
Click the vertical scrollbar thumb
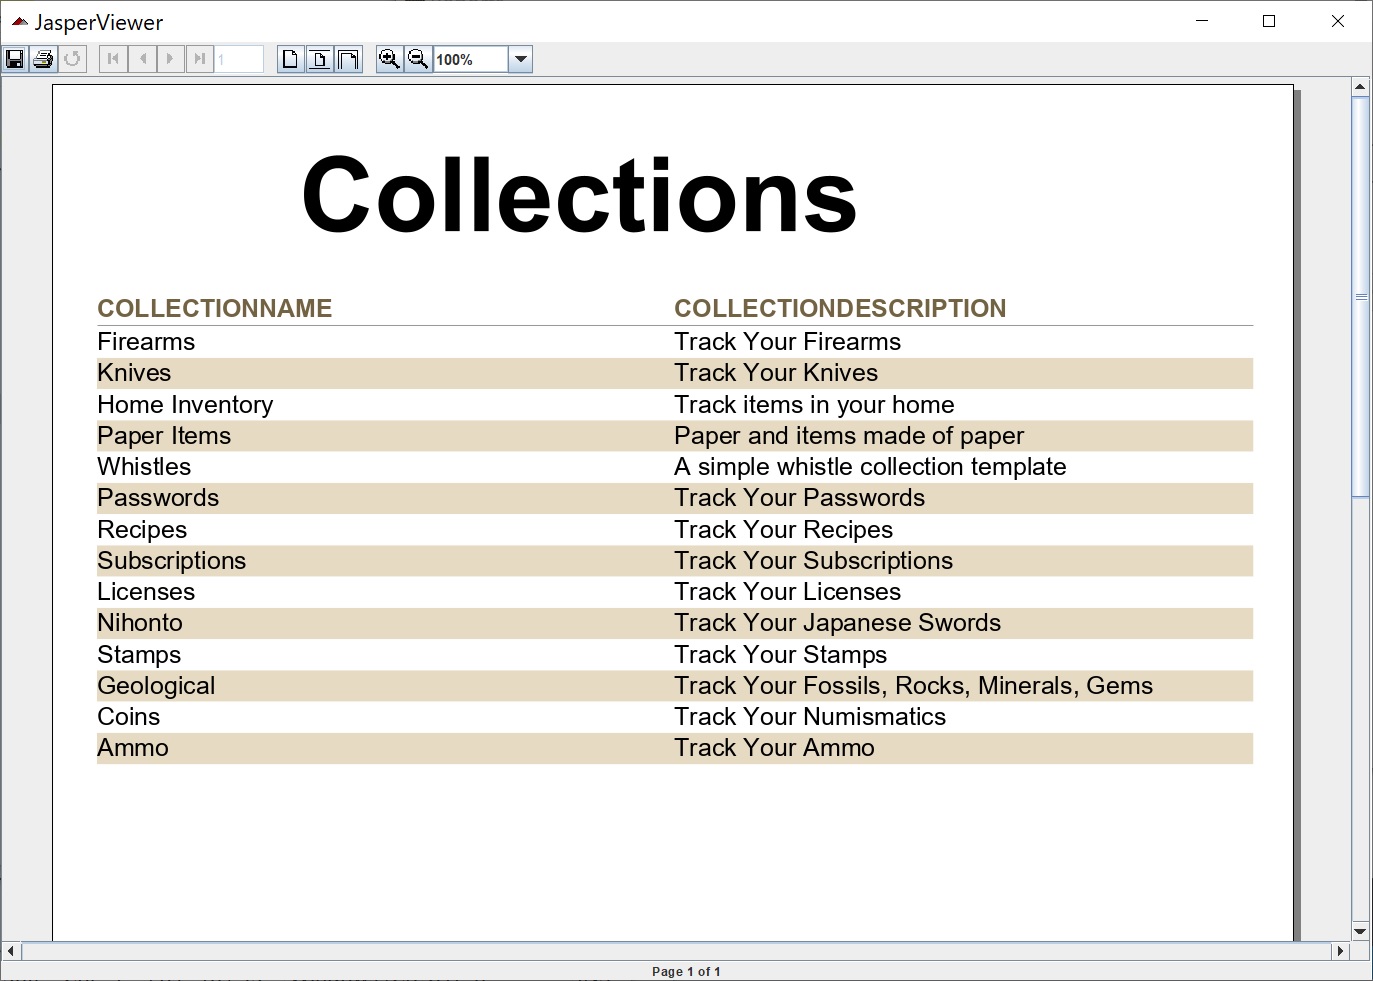(1361, 295)
